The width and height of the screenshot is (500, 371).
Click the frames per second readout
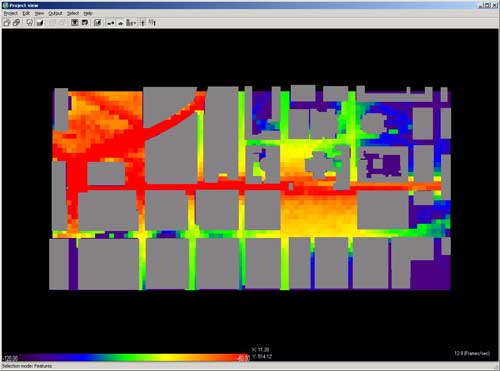click(472, 353)
